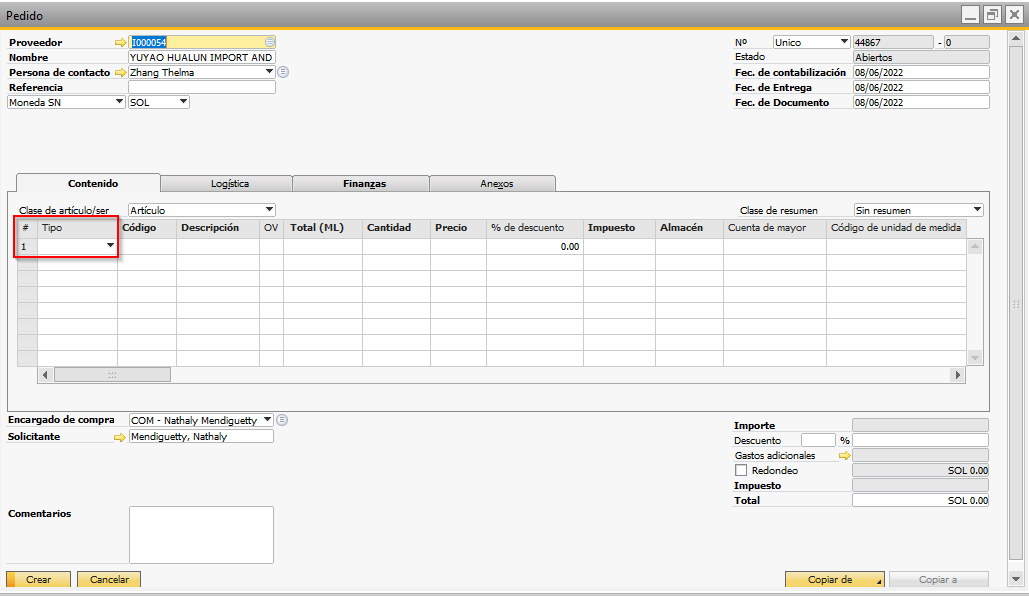Click the Cancelar button
The width and height of the screenshot is (1029, 597).
coord(109,579)
